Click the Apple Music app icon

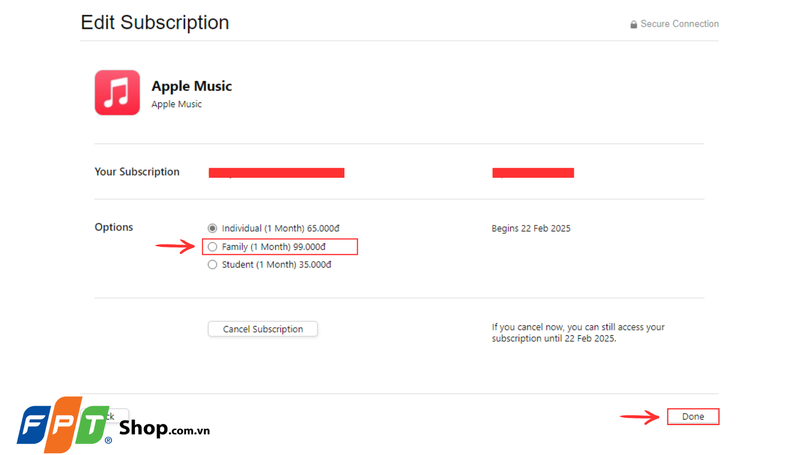(118, 92)
